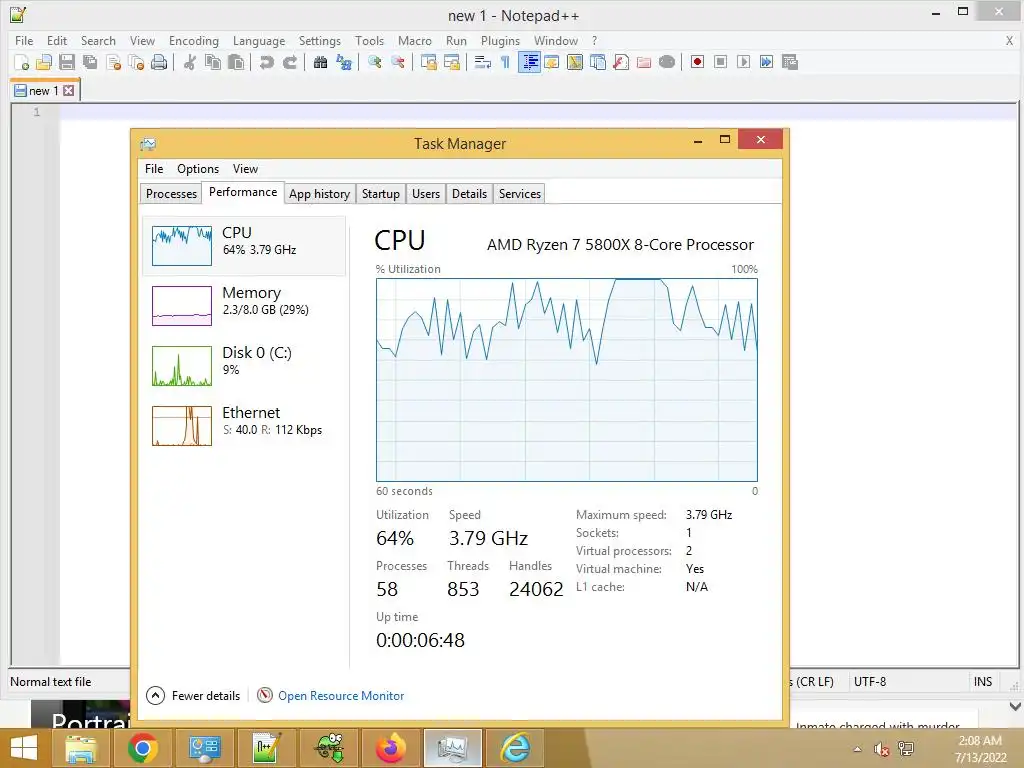
Task: Click the CPU utilization graph
Action: 567,380
